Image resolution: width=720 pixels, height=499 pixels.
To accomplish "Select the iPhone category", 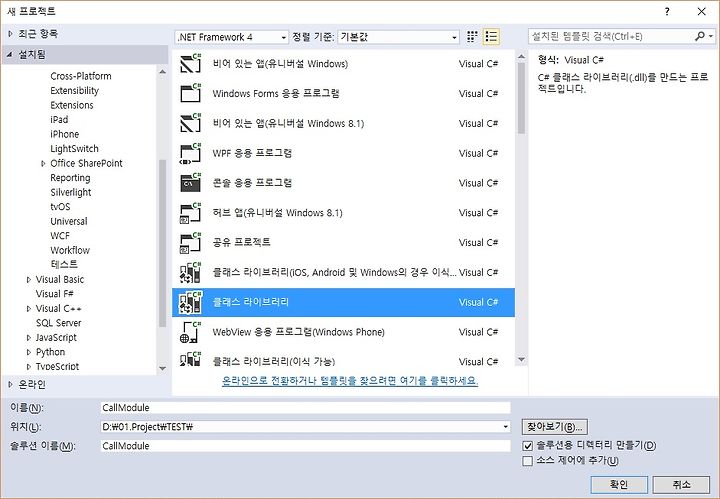I will click(64, 134).
